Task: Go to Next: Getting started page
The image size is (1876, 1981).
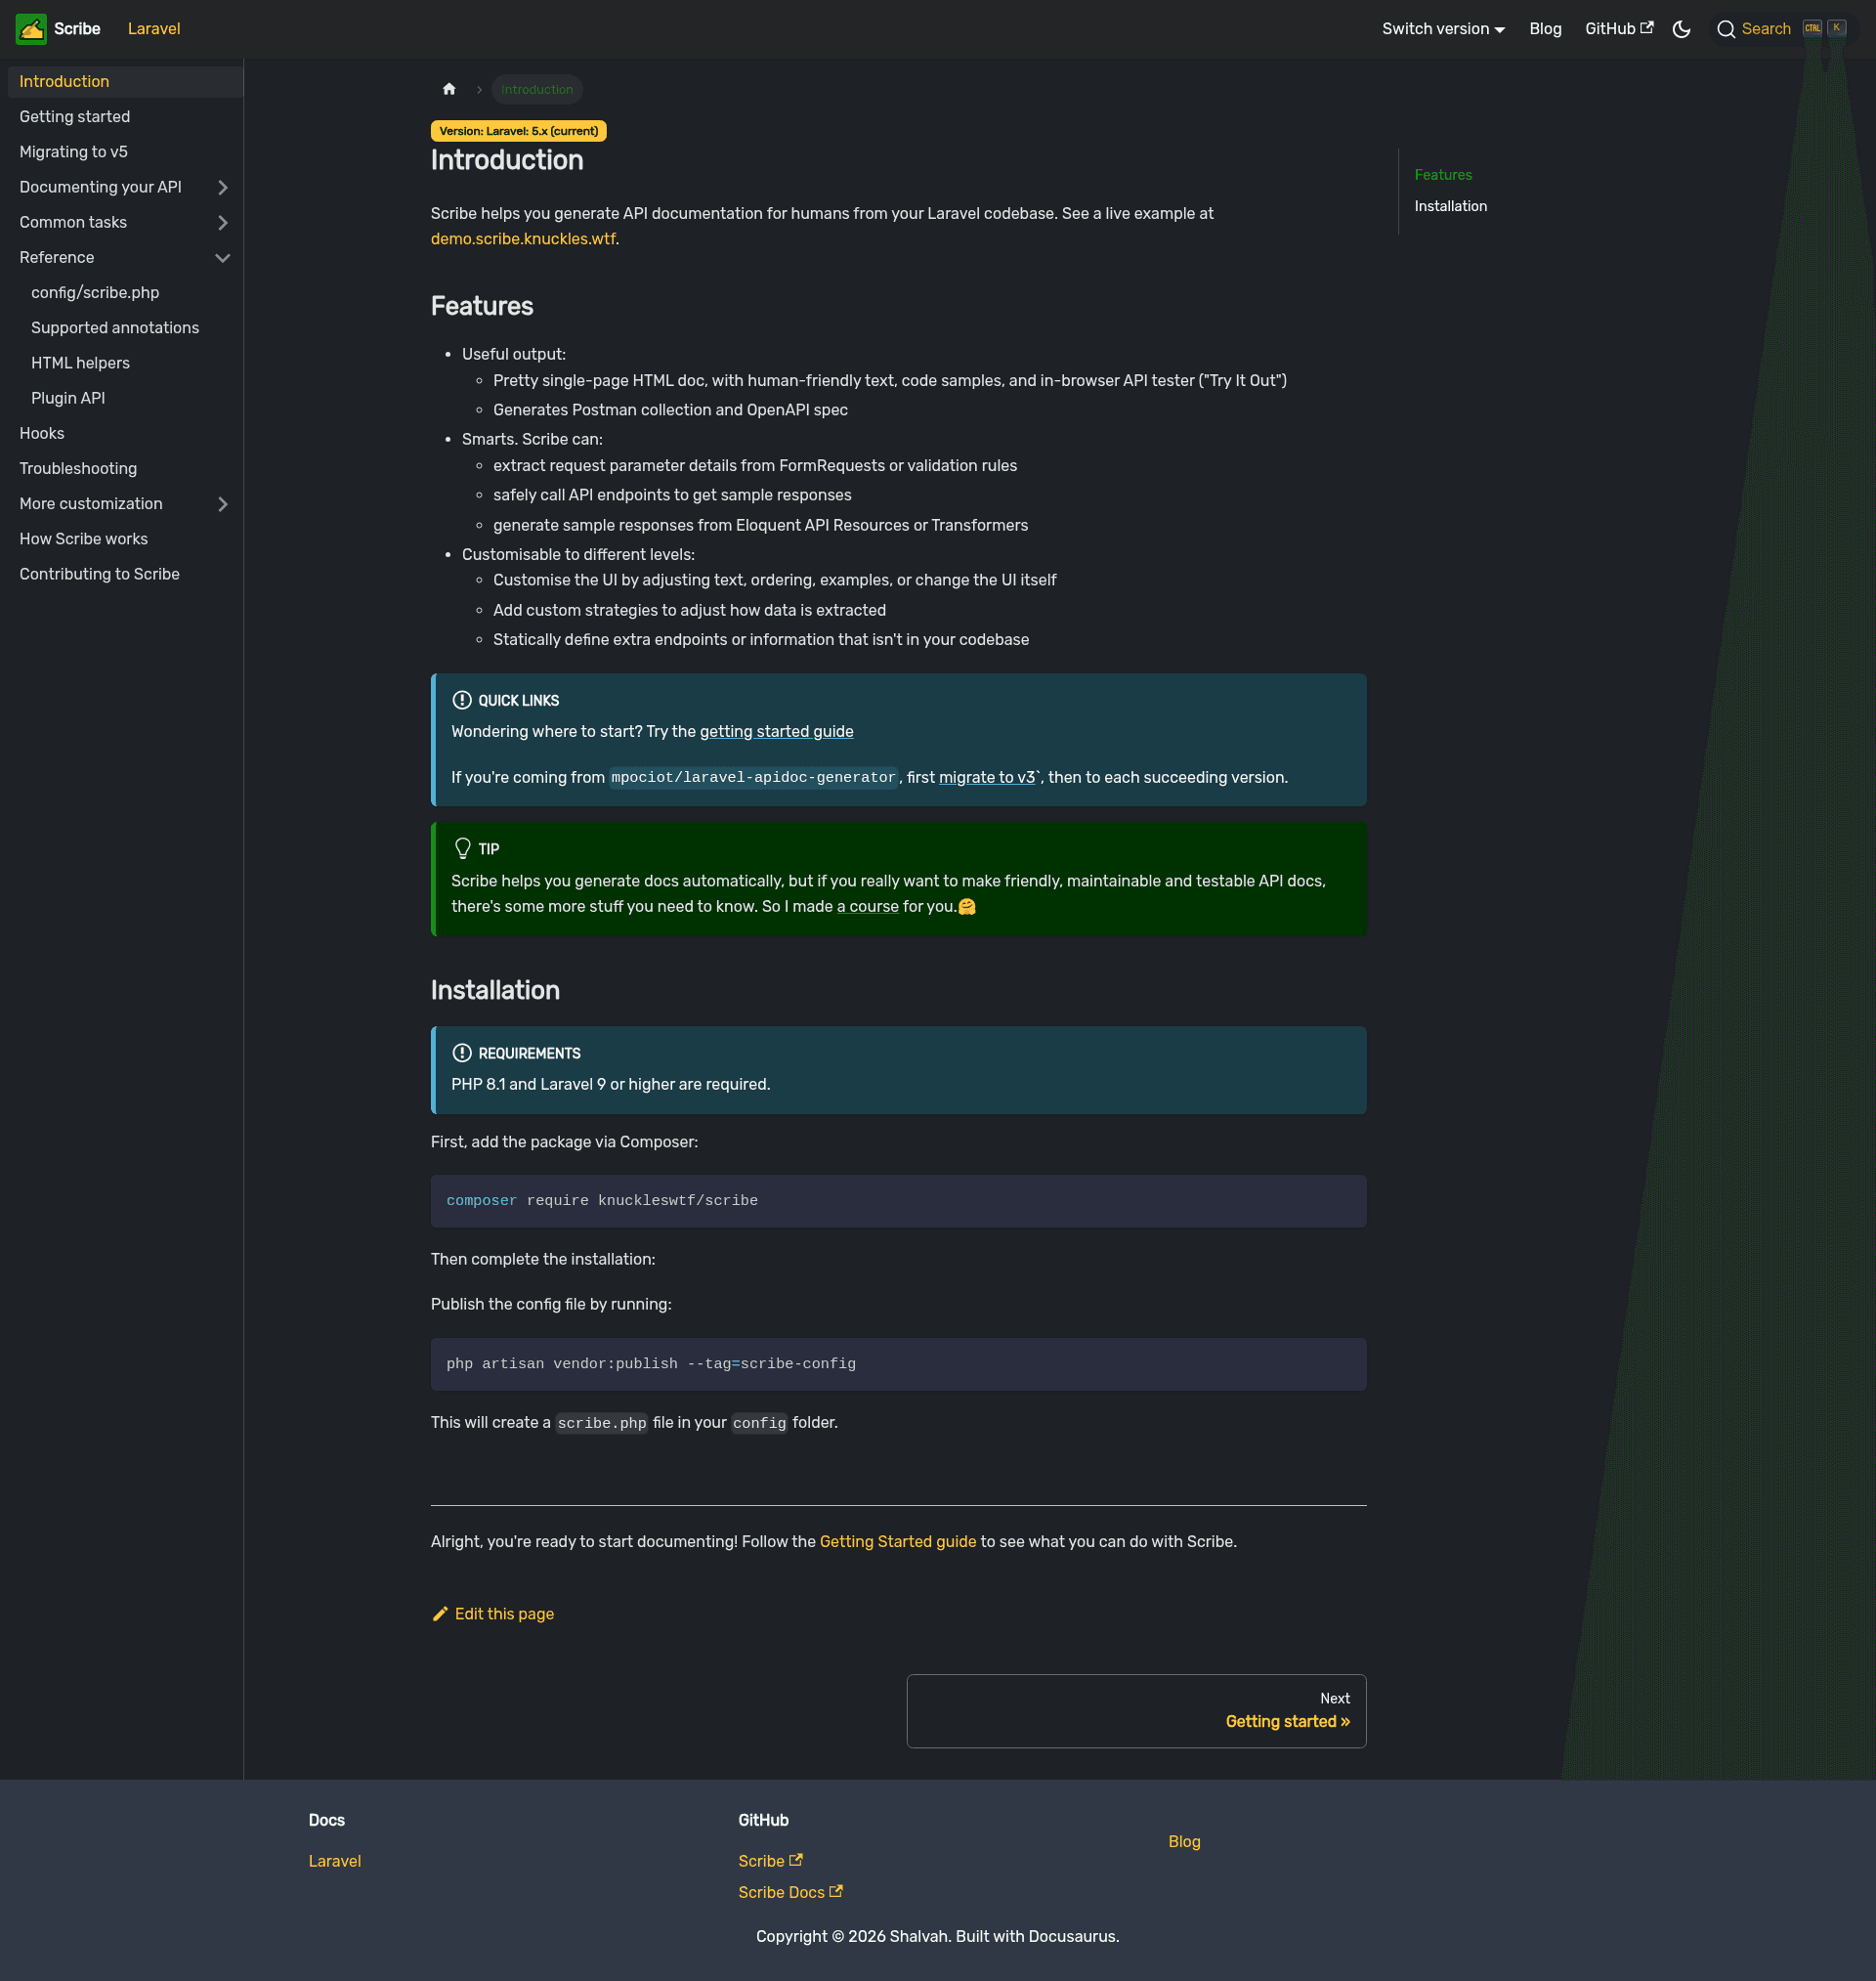Action: pyautogui.click(x=1136, y=1711)
